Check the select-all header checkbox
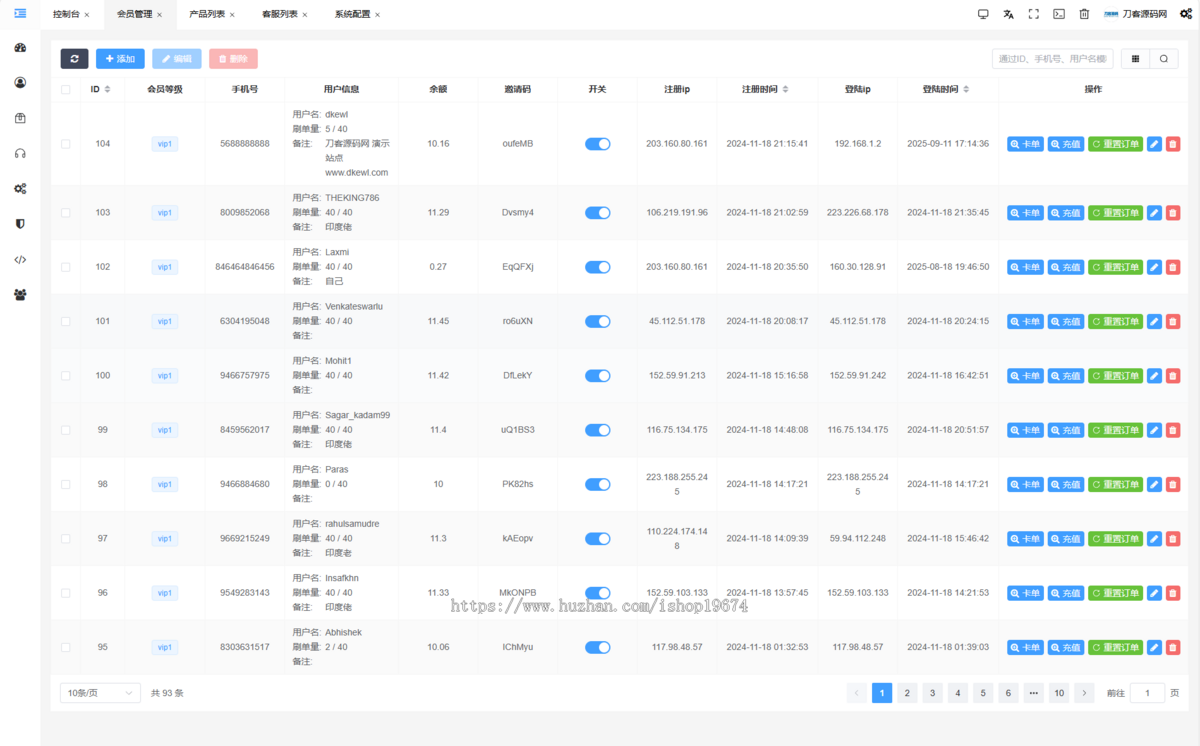The height and width of the screenshot is (746, 1200). click(66, 89)
